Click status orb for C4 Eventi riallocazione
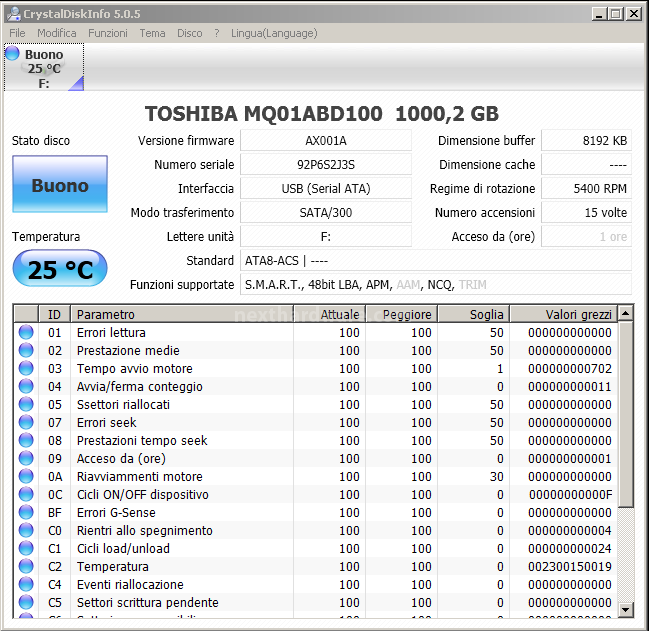649x631 pixels. [26, 584]
